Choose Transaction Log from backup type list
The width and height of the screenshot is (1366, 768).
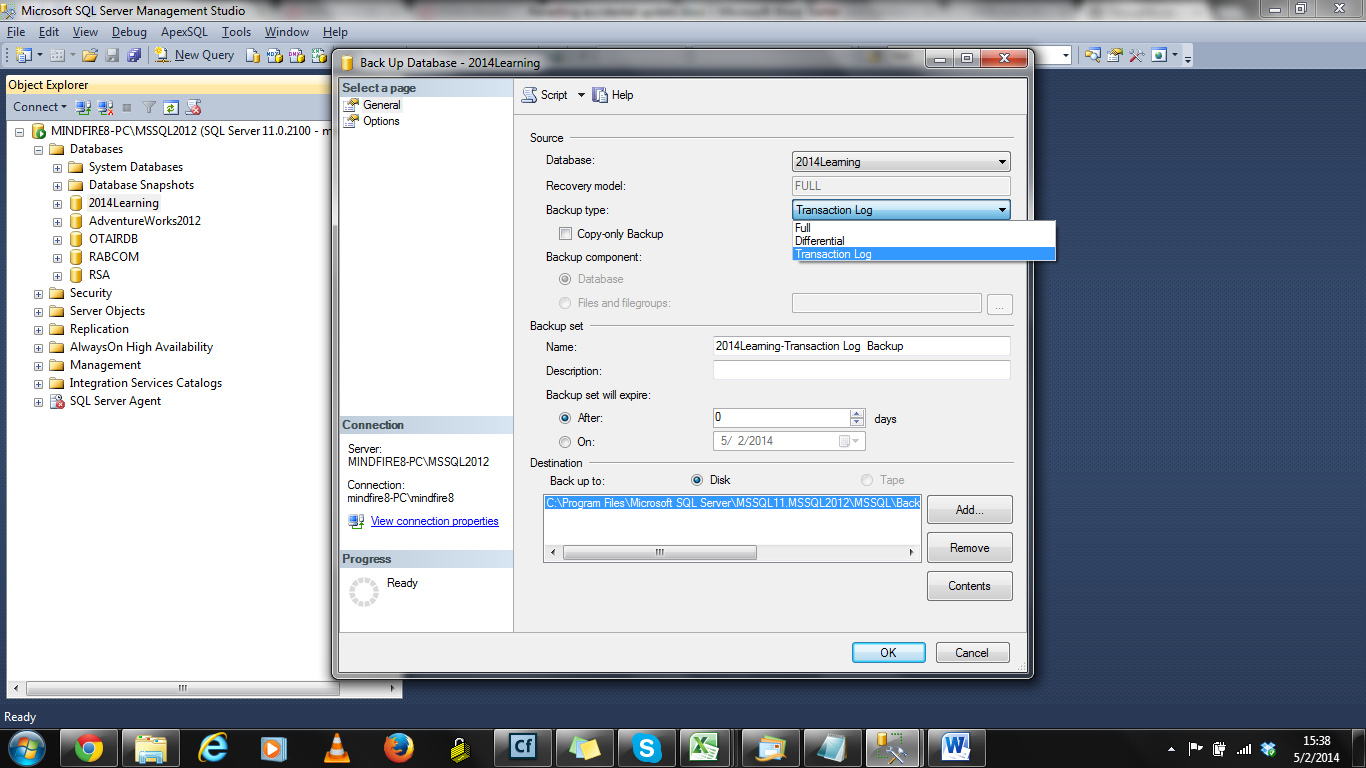coord(924,254)
